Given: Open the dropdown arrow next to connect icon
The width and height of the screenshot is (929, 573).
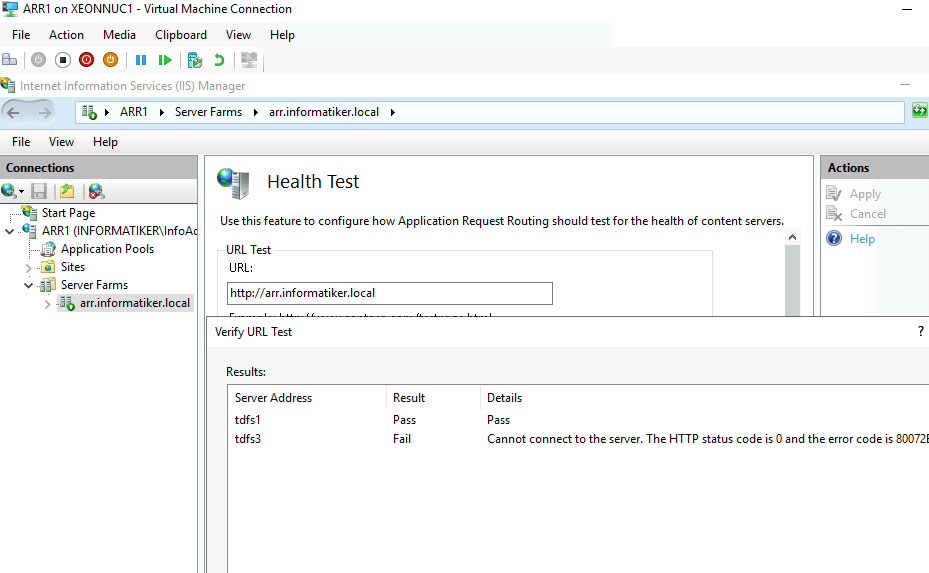Looking at the screenshot, I should click(21, 191).
